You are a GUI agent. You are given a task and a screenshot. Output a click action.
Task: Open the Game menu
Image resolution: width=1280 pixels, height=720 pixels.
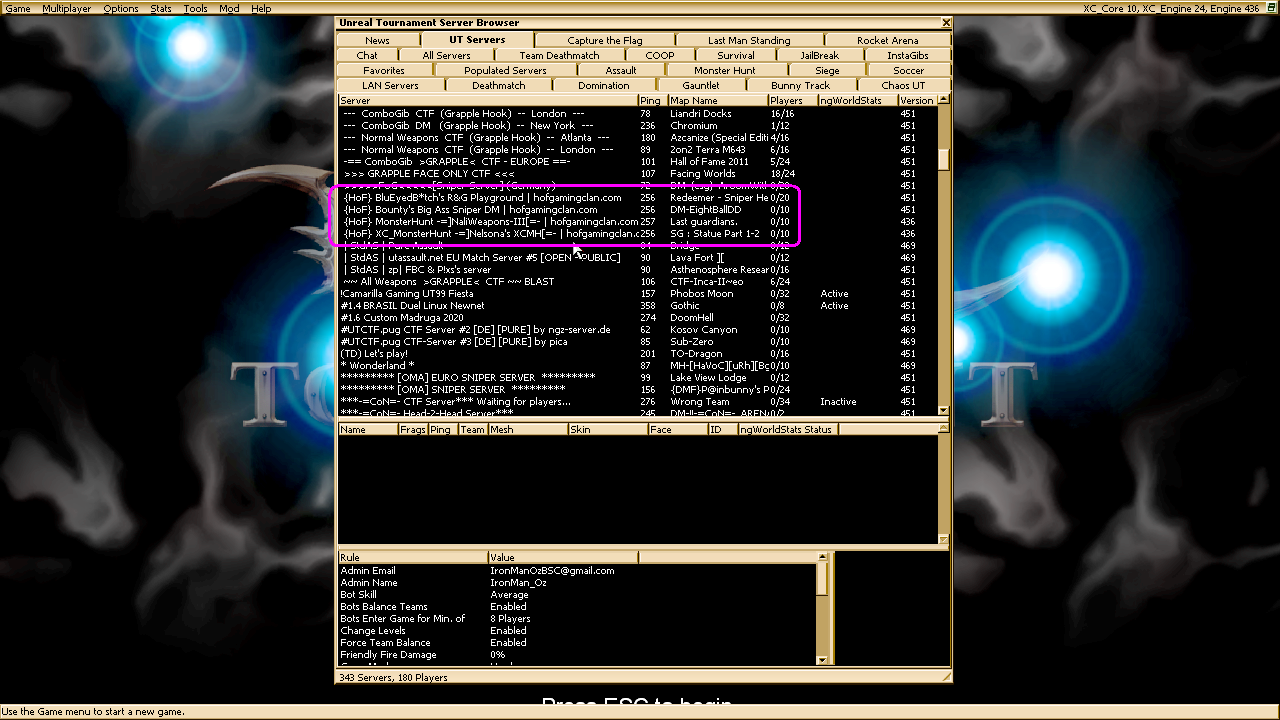click(x=17, y=8)
